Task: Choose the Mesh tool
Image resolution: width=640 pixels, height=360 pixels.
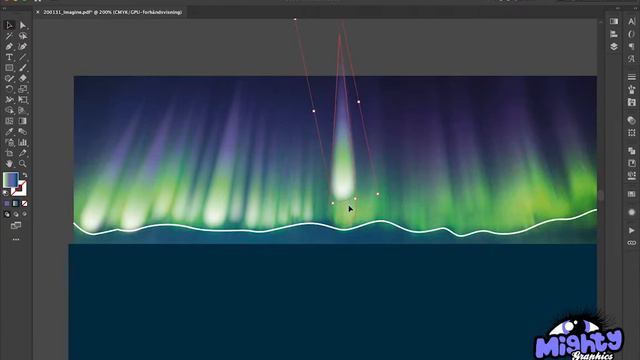Action: (x=9, y=121)
